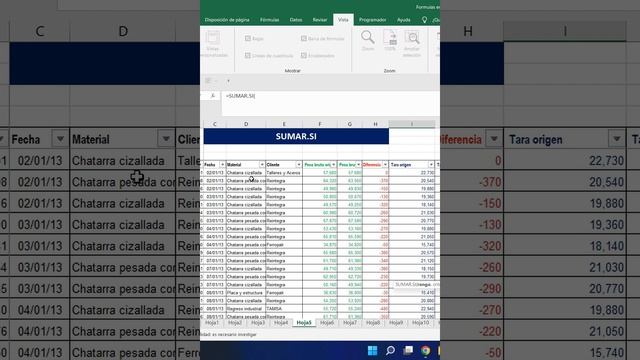Click the insert function fx icon
Screen dimensions: 640x360
[x=213, y=96]
